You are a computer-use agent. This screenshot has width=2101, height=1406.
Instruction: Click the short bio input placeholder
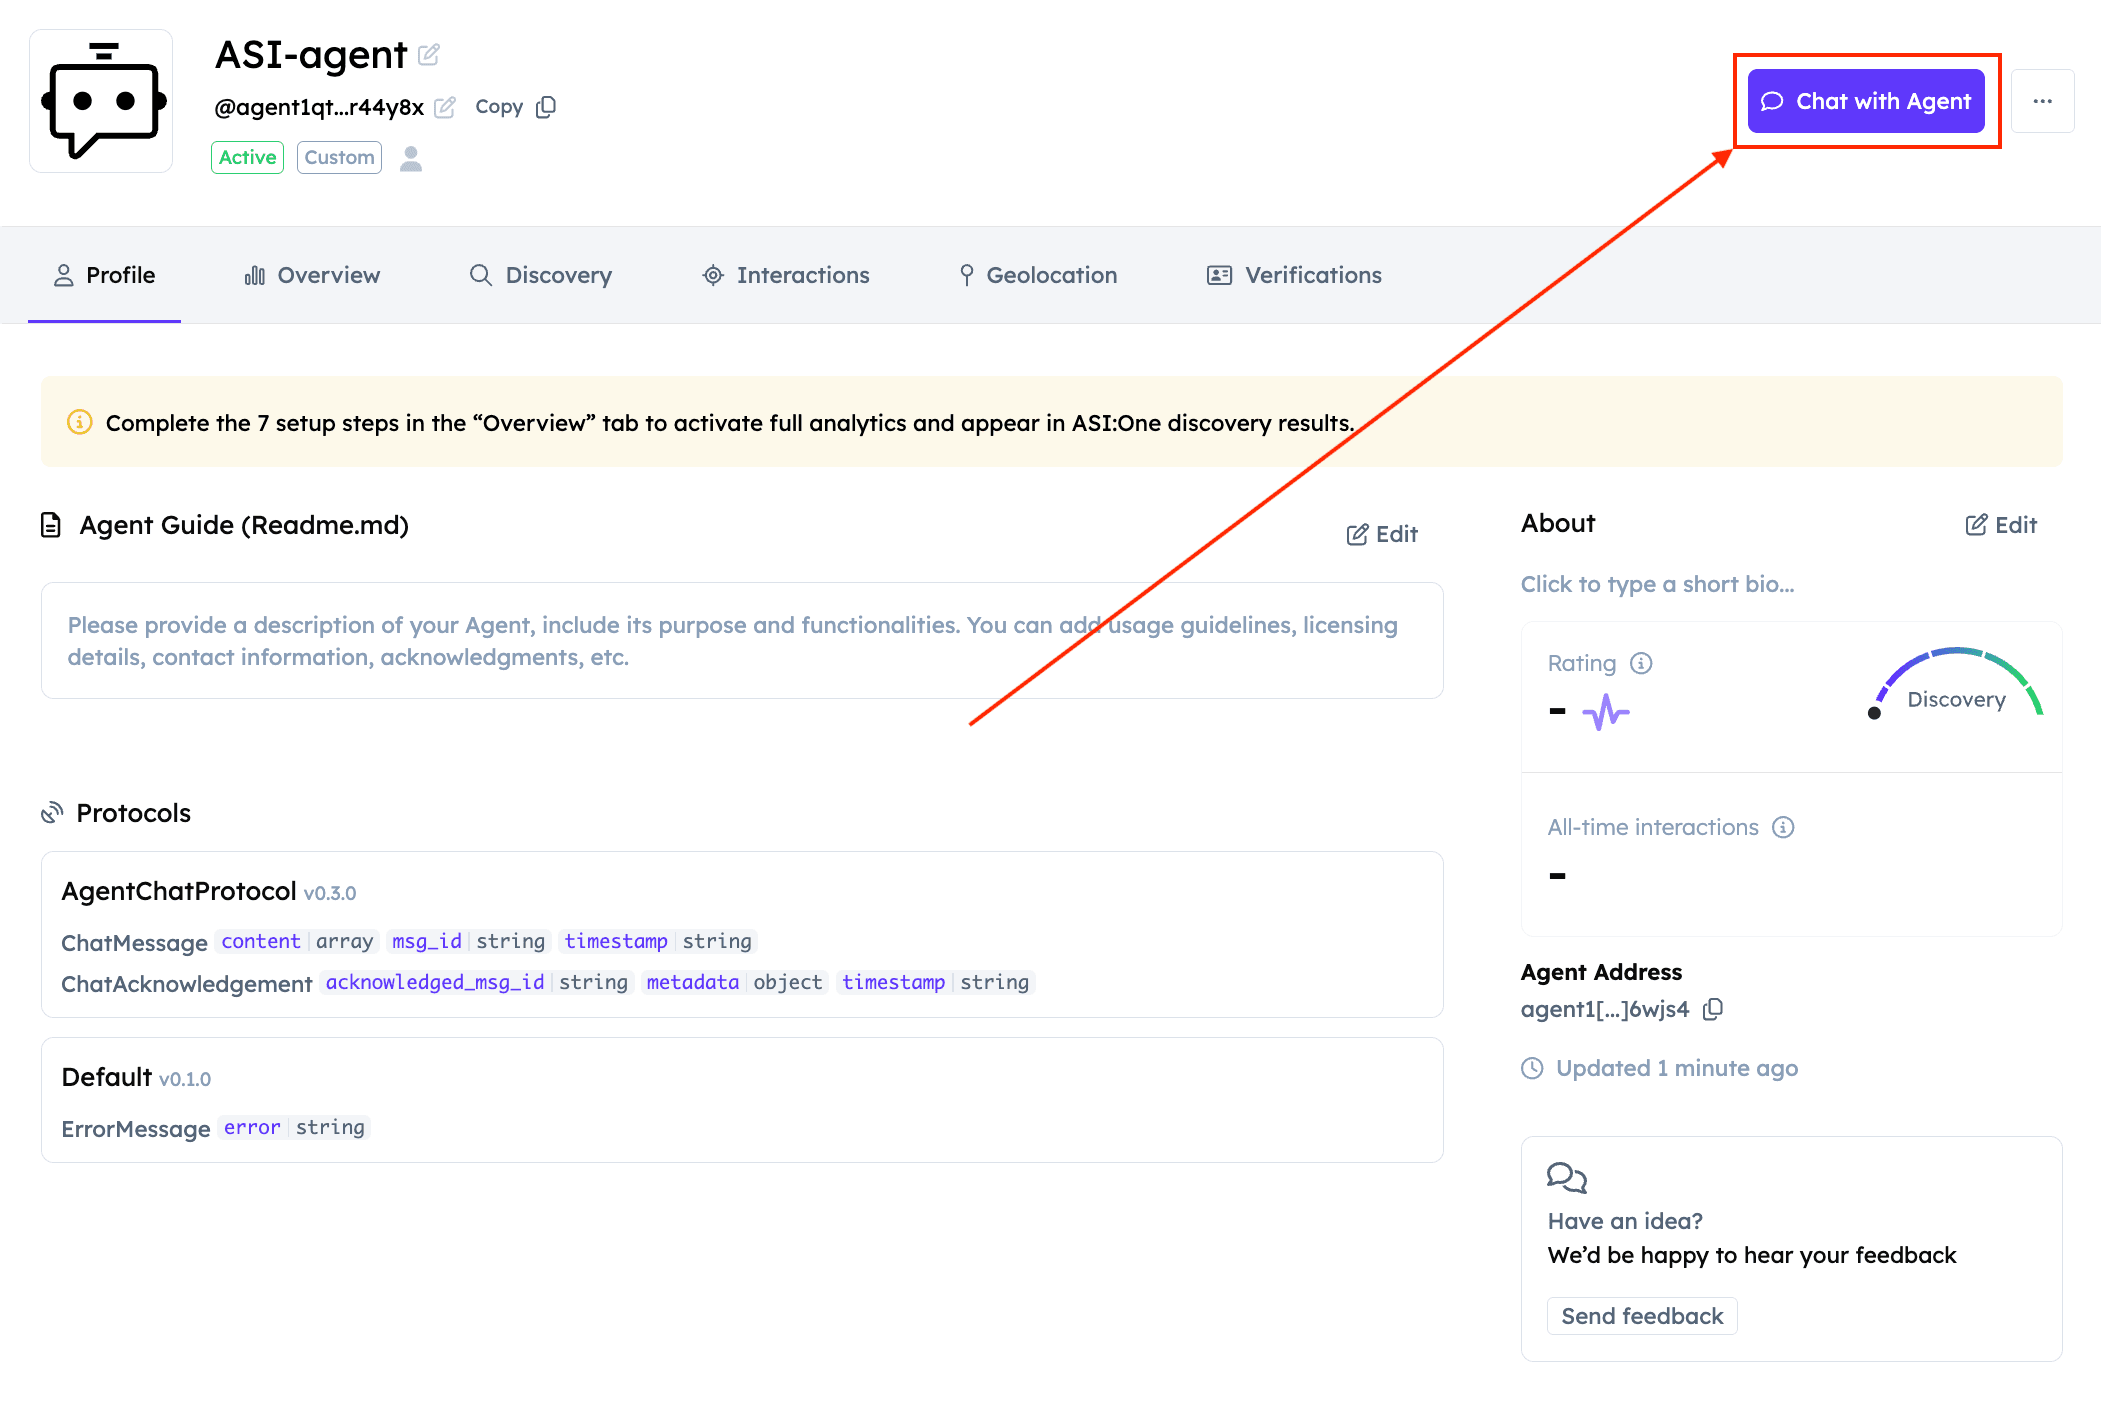pyautogui.click(x=1657, y=584)
